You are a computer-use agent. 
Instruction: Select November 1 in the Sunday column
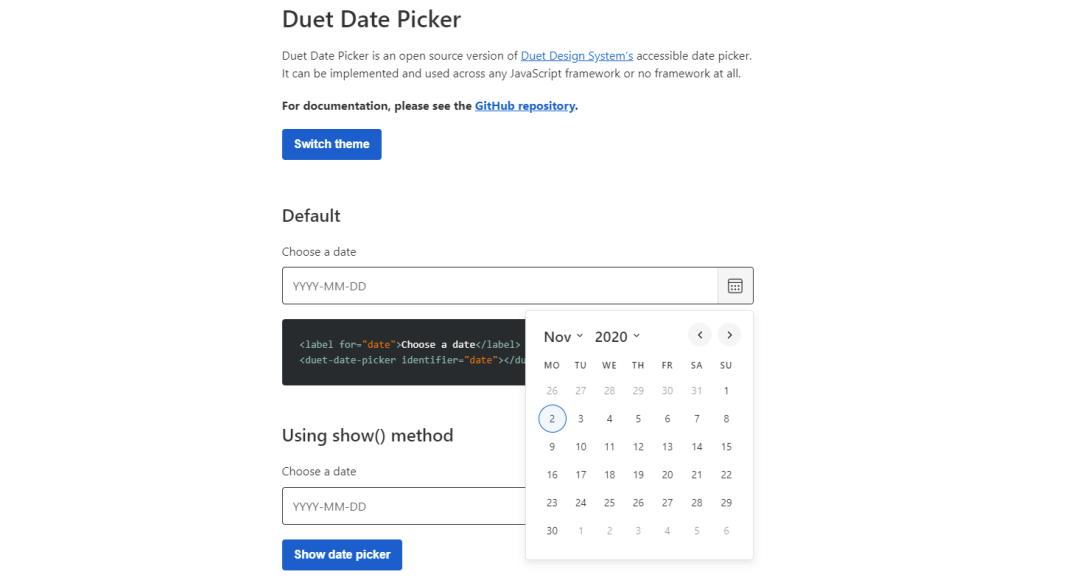tap(726, 391)
